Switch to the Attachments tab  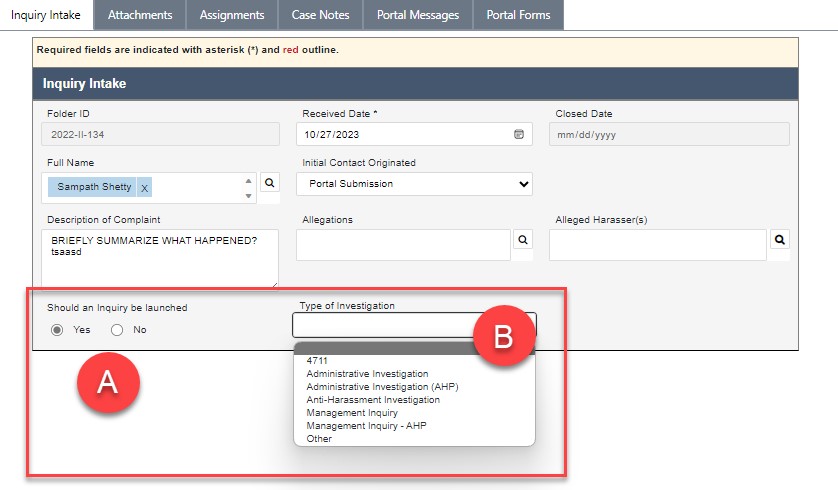pos(140,15)
